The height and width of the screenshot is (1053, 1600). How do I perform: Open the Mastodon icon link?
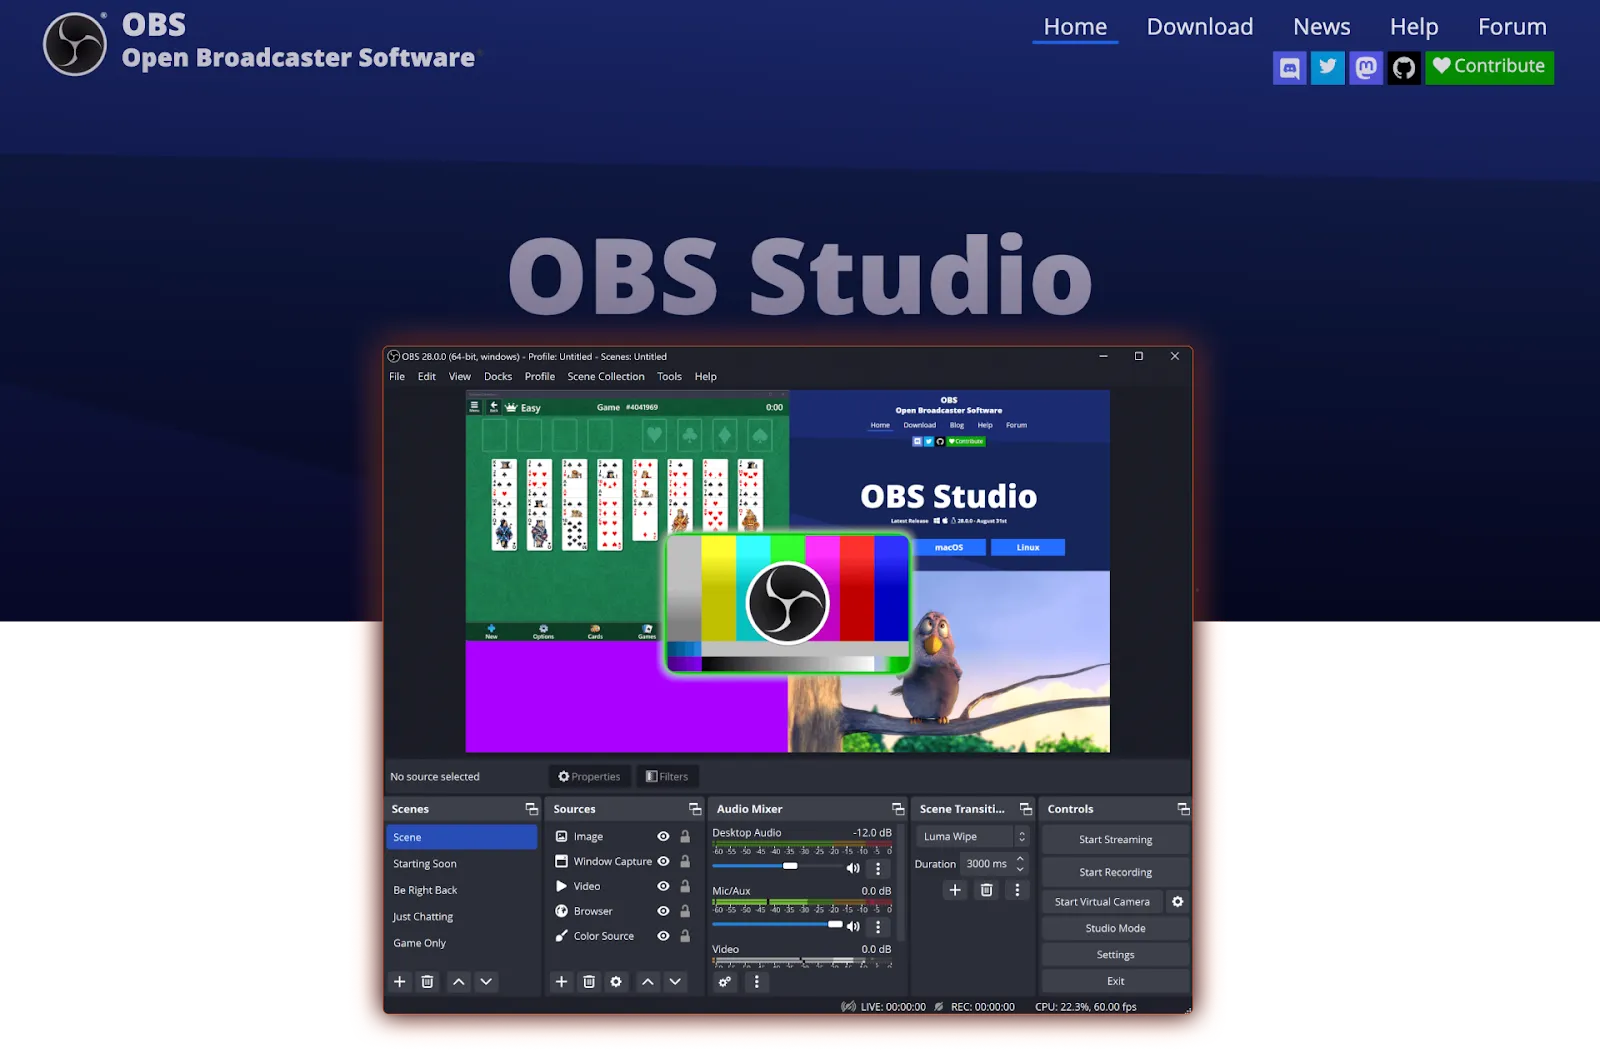pyautogui.click(x=1366, y=68)
